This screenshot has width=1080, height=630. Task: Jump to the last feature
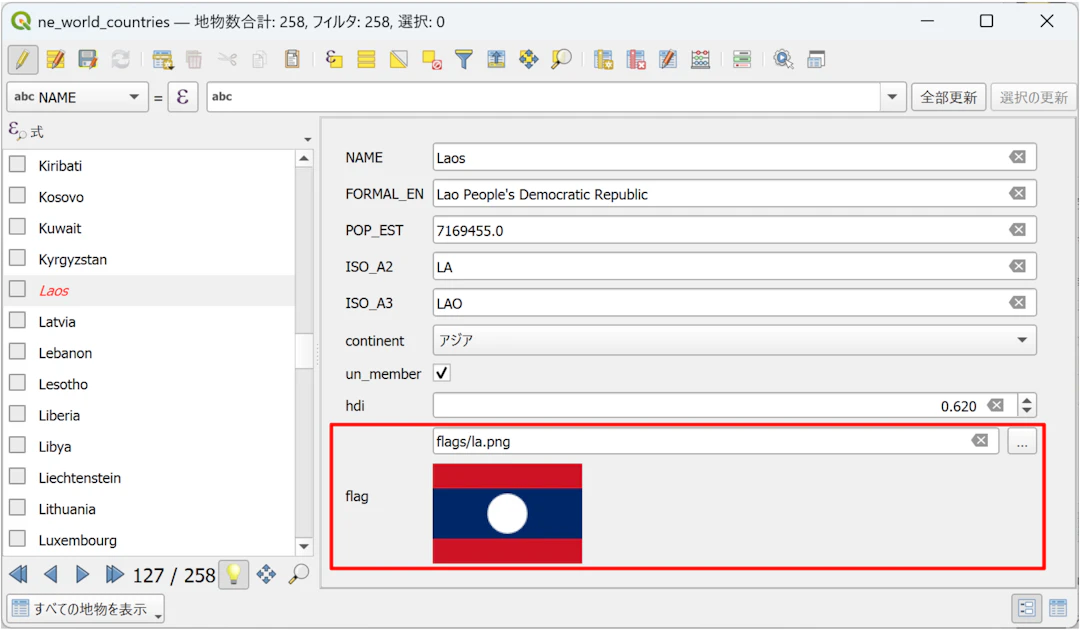click(x=114, y=574)
